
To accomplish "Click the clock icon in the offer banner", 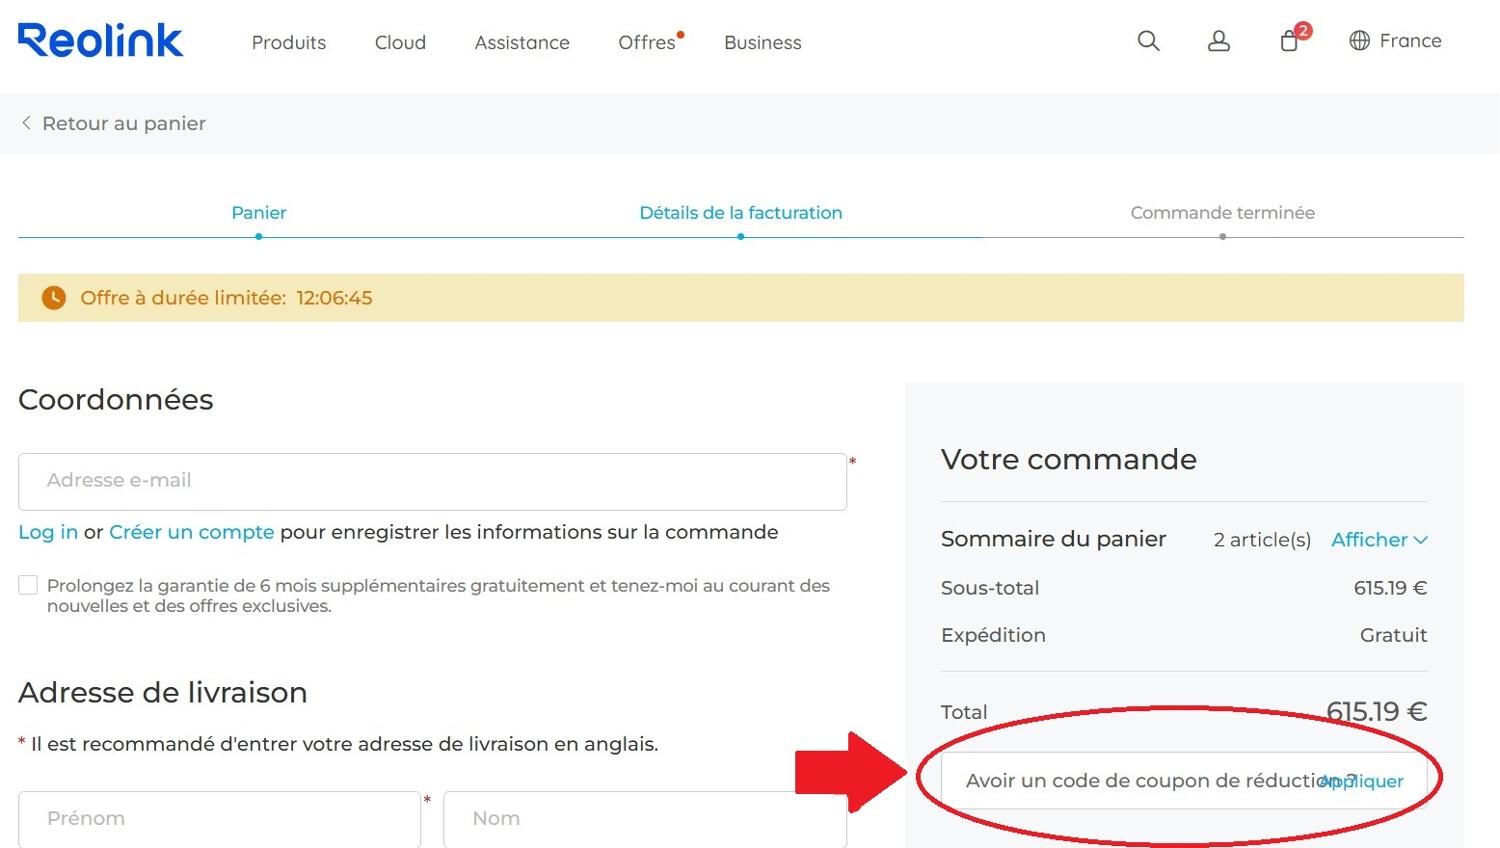I will point(52,297).
